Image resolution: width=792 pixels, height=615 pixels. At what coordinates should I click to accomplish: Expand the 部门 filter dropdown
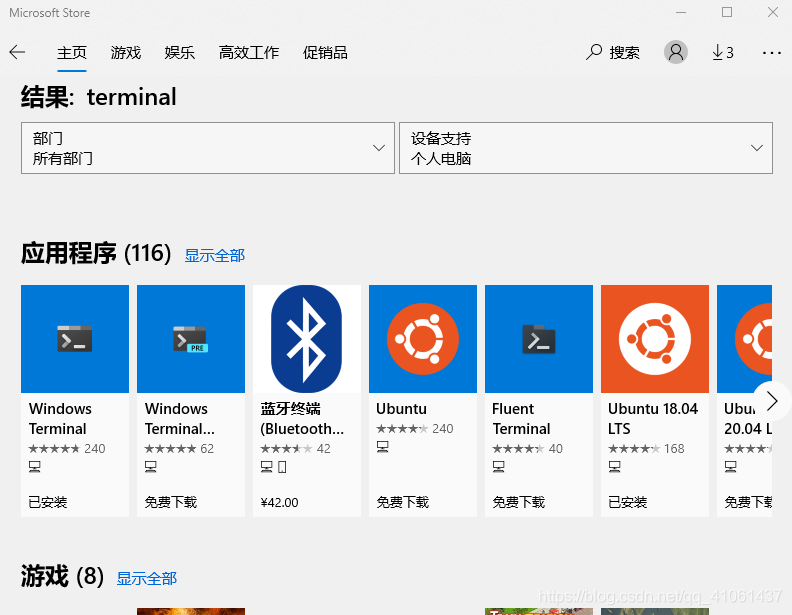(x=208, y=148)
